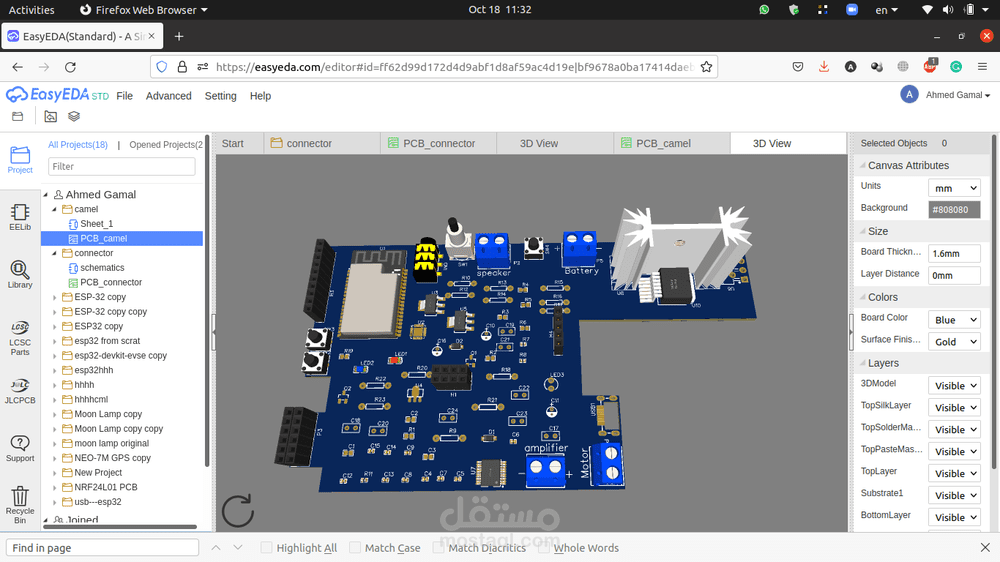Open the Board Color dropdown
1000x562 pixels.
(x=954, y=320)
